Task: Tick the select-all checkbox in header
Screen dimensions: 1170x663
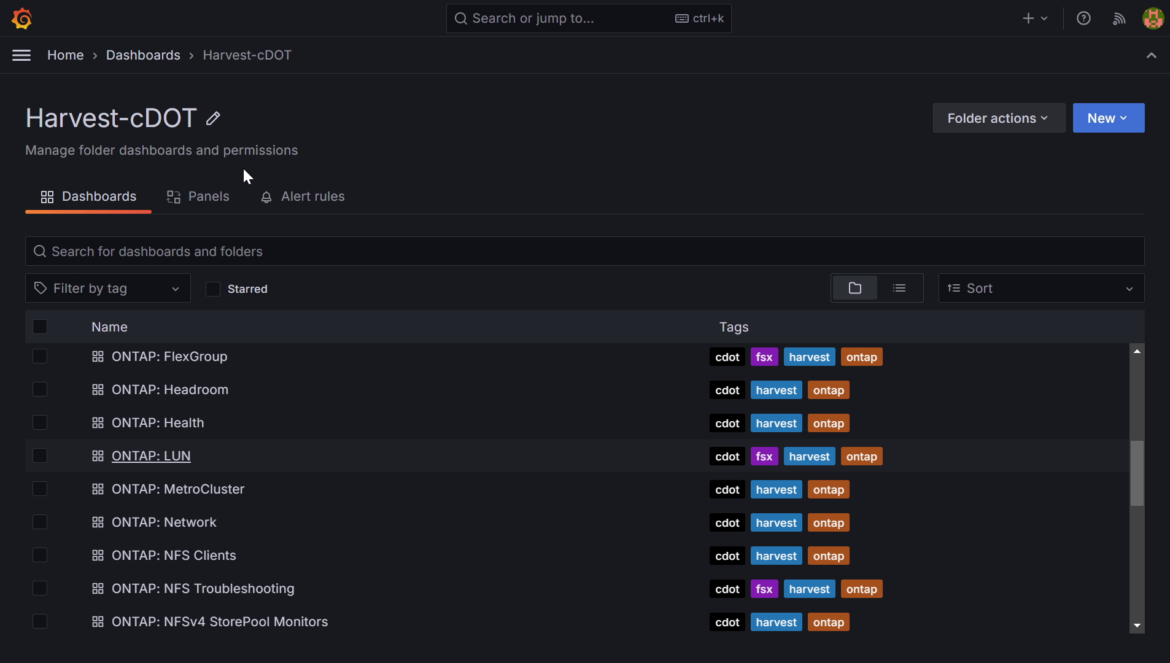Action: point(40,327)
